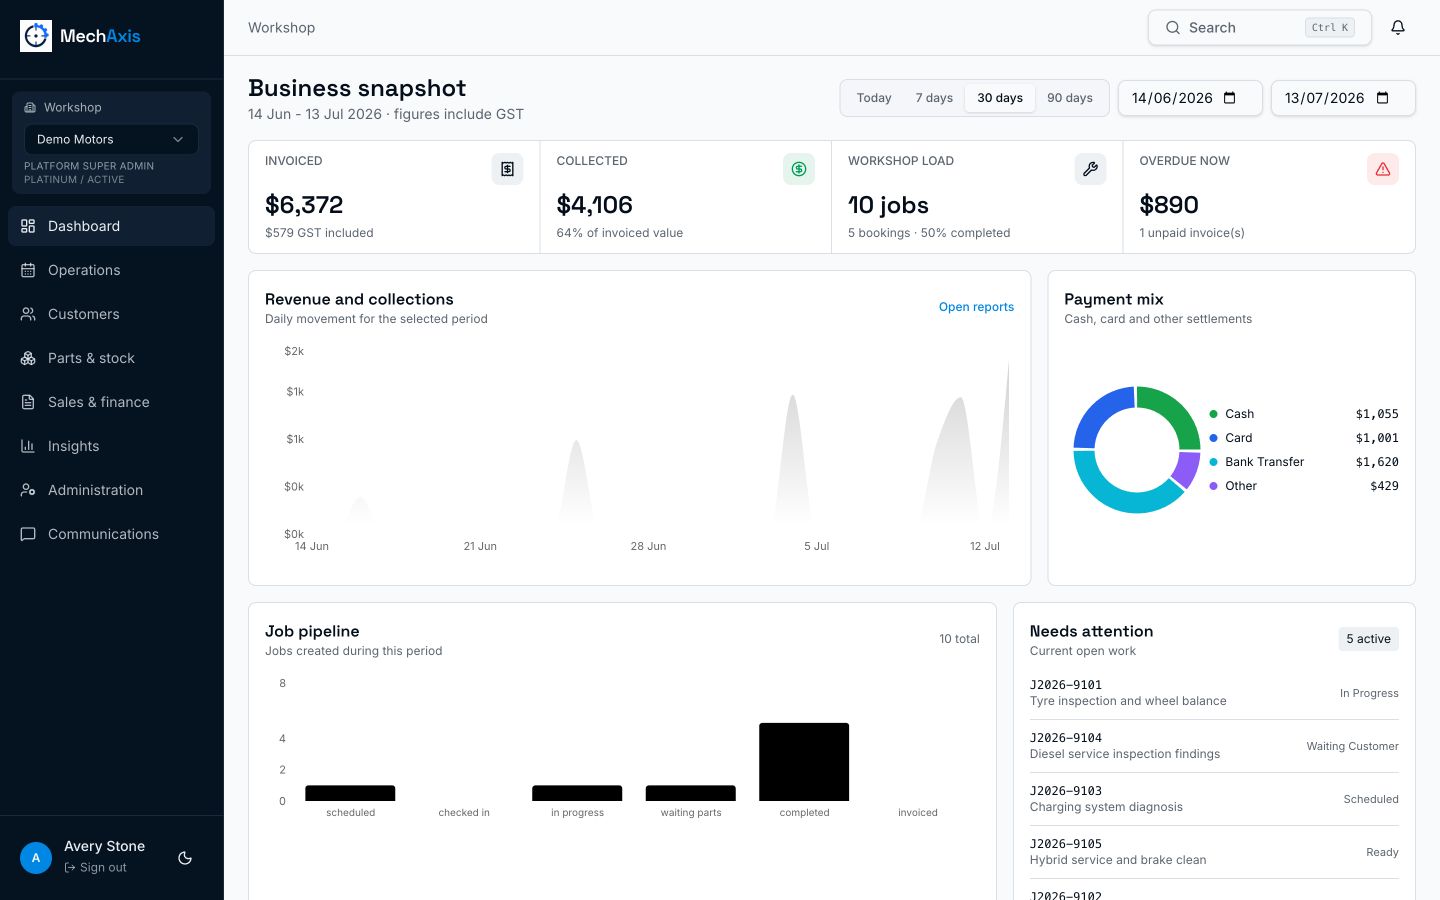
Task: Select the Today range tab
Action: coord(874,98)
